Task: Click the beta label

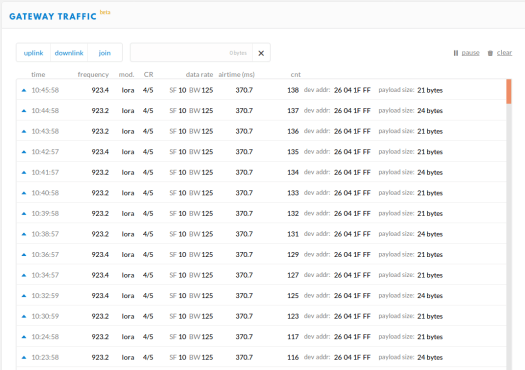Action: 105,12
